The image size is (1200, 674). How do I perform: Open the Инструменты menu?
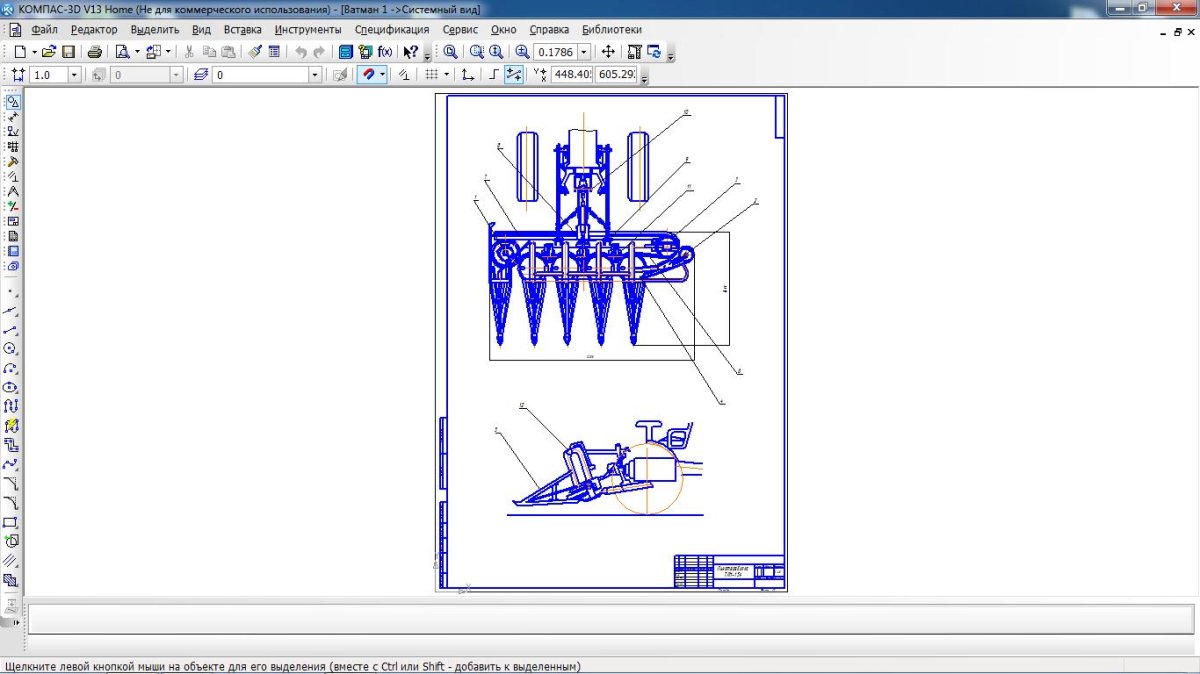(x=307, y=30)
